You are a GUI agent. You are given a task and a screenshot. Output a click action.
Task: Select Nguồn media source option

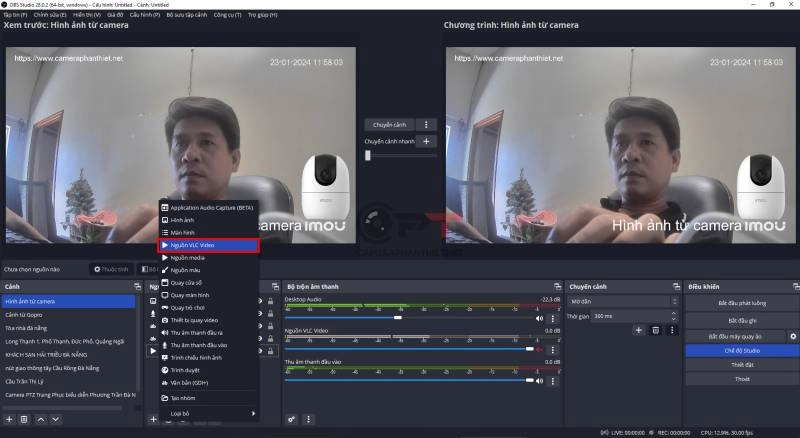pos(209,258)
